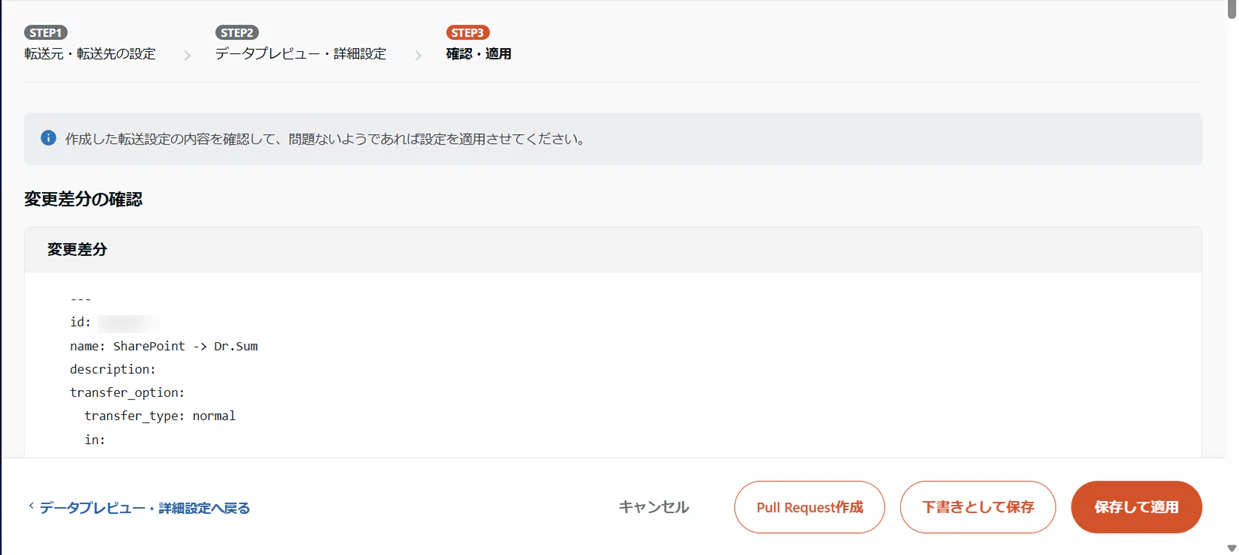
Task: Click the STEP1 badge
Action: 46,33
